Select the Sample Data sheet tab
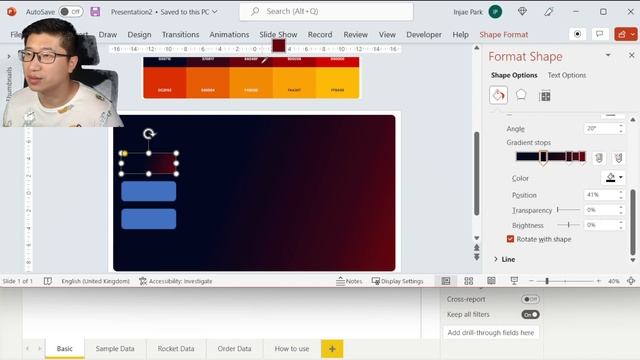The height and width of the screenshot is (360, 640). (115, 349)
